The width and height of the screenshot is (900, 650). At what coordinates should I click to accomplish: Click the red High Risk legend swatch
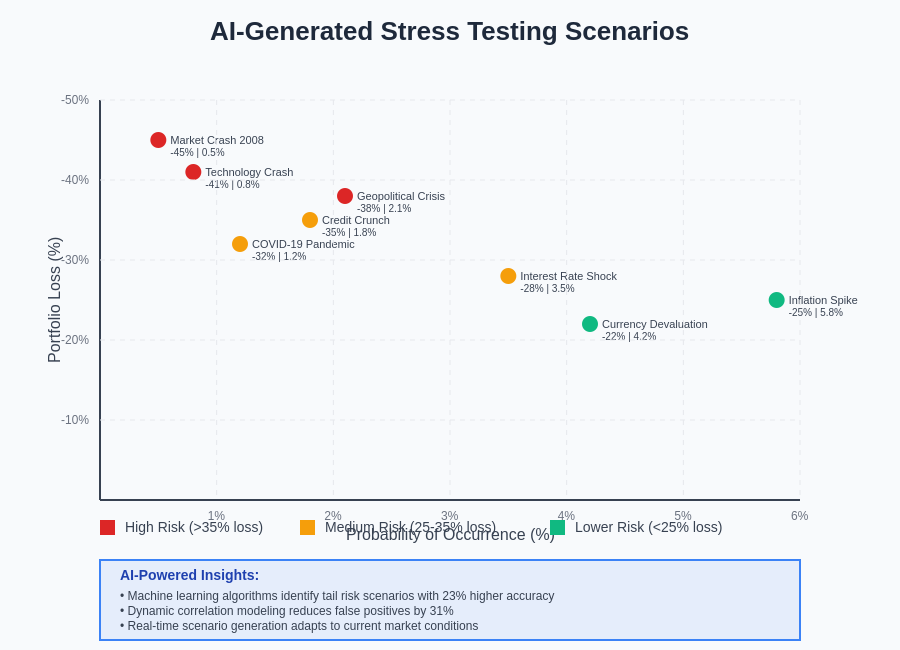pyautogui.click(x=107, y=527)
